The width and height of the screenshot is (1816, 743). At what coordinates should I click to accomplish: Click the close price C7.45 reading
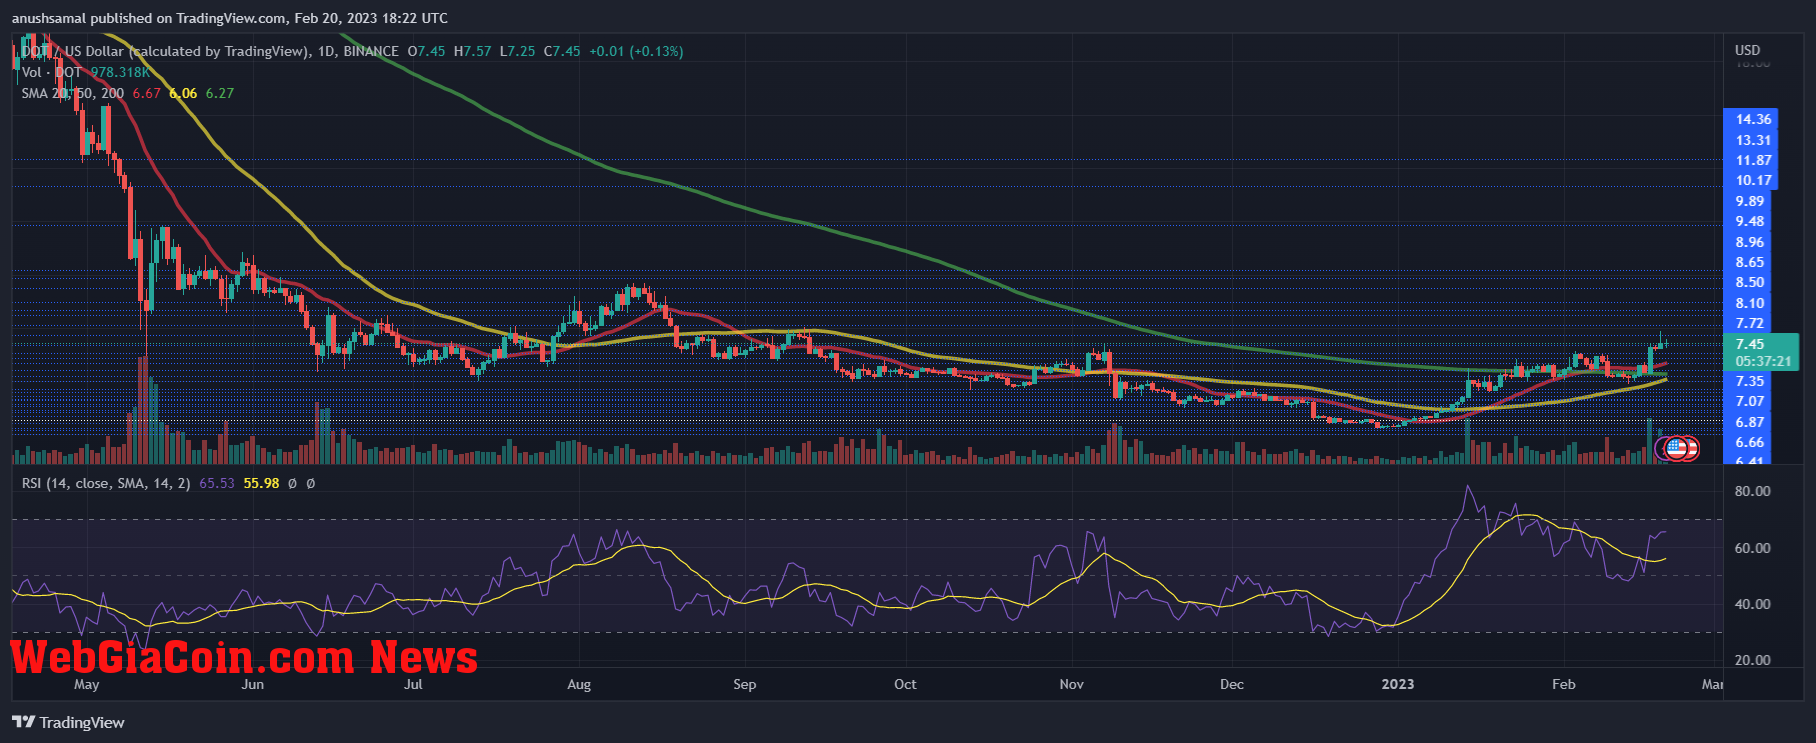[562, 51]
